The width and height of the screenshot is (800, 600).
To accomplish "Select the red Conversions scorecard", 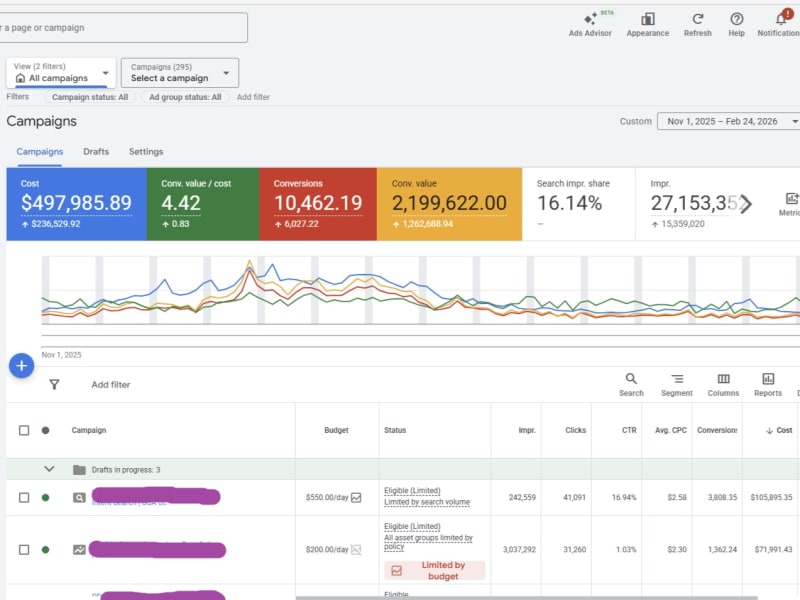I will pyautogui.click(x=318, y=204).
